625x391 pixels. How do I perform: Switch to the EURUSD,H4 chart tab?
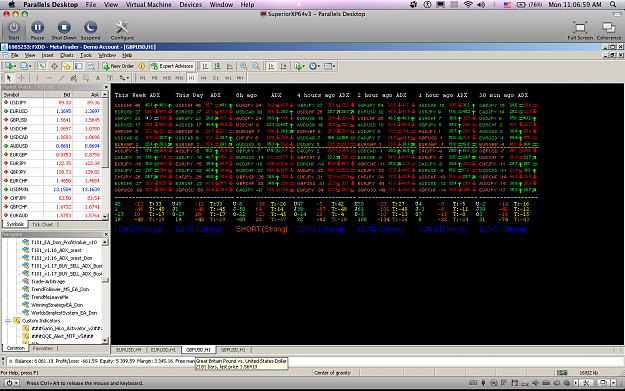[128, 350]
